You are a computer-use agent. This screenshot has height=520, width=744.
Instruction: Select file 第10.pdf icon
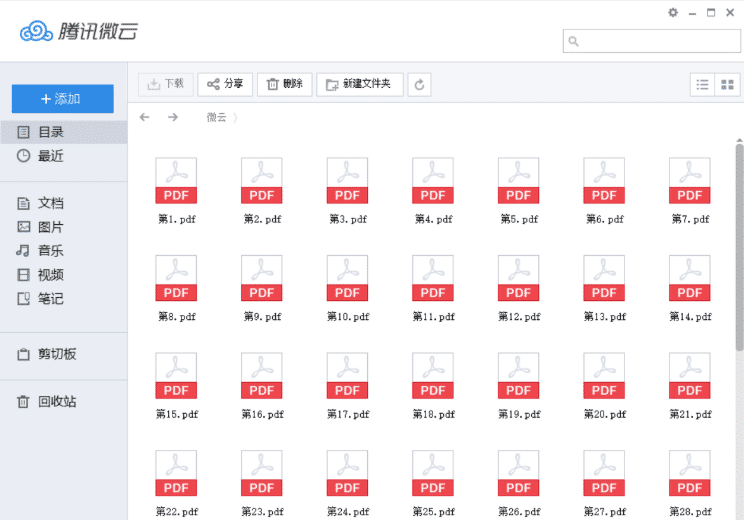click(347, 278)
